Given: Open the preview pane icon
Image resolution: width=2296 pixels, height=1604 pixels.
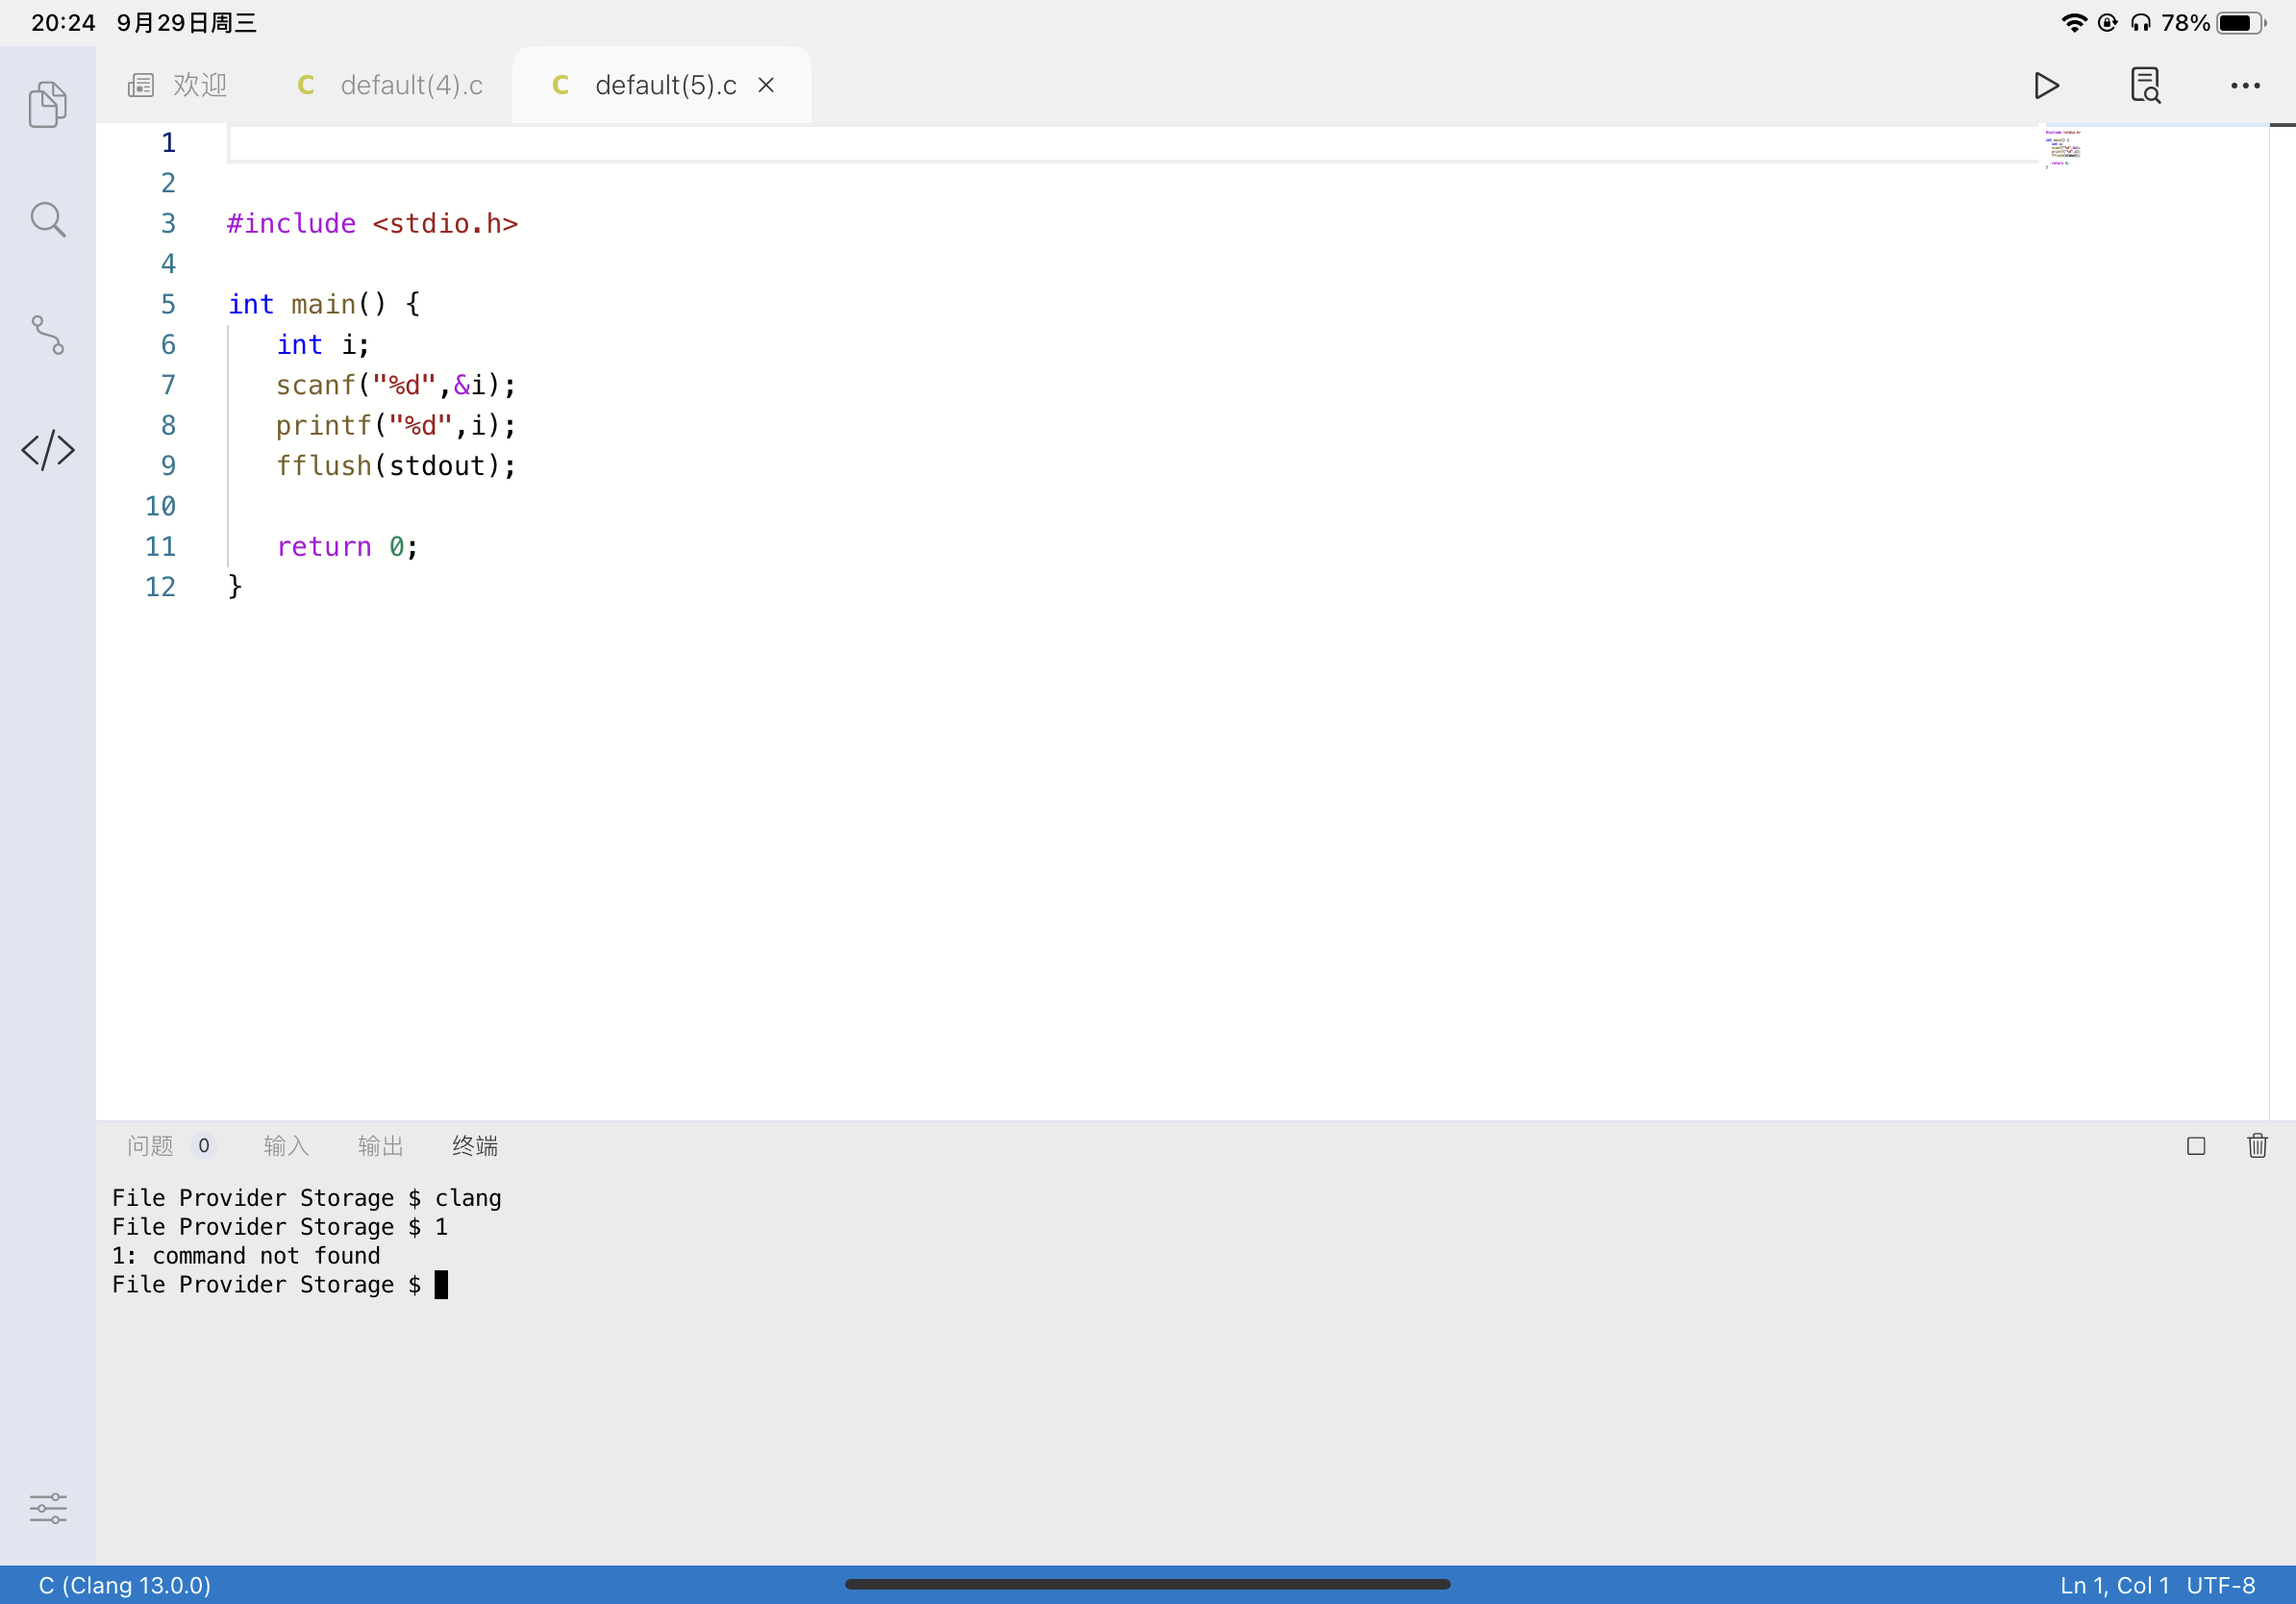Looking at the screenshot, I should coord(2146,85).
